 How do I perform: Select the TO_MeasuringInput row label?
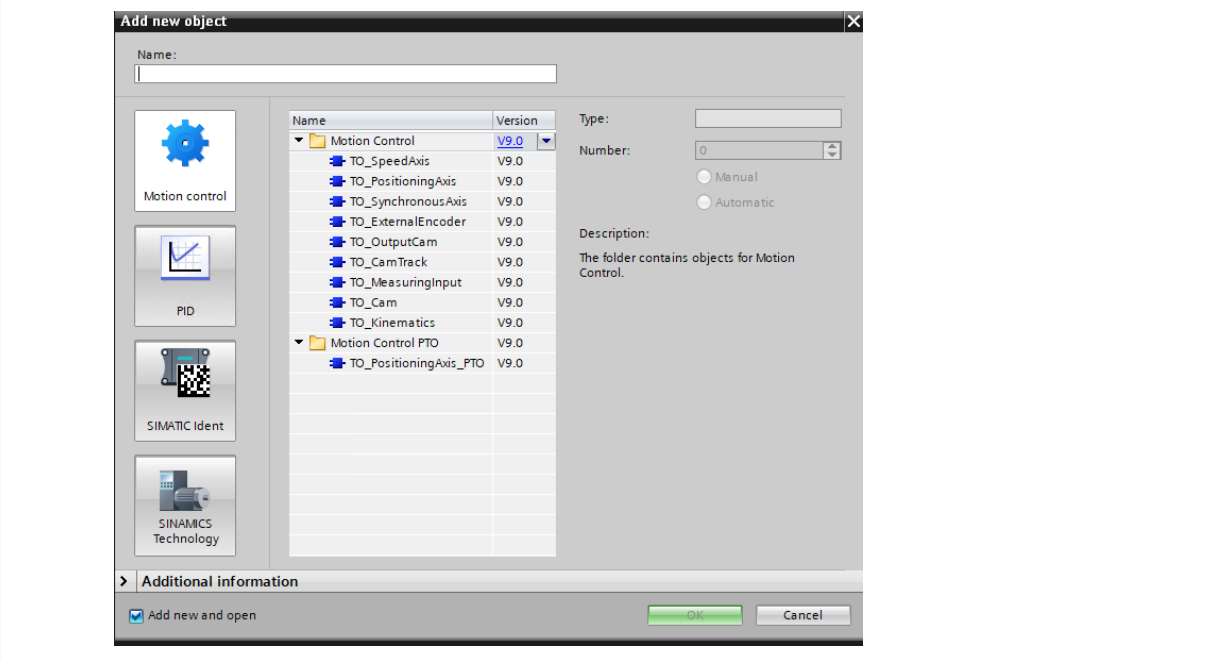click(x=406, y=282)
